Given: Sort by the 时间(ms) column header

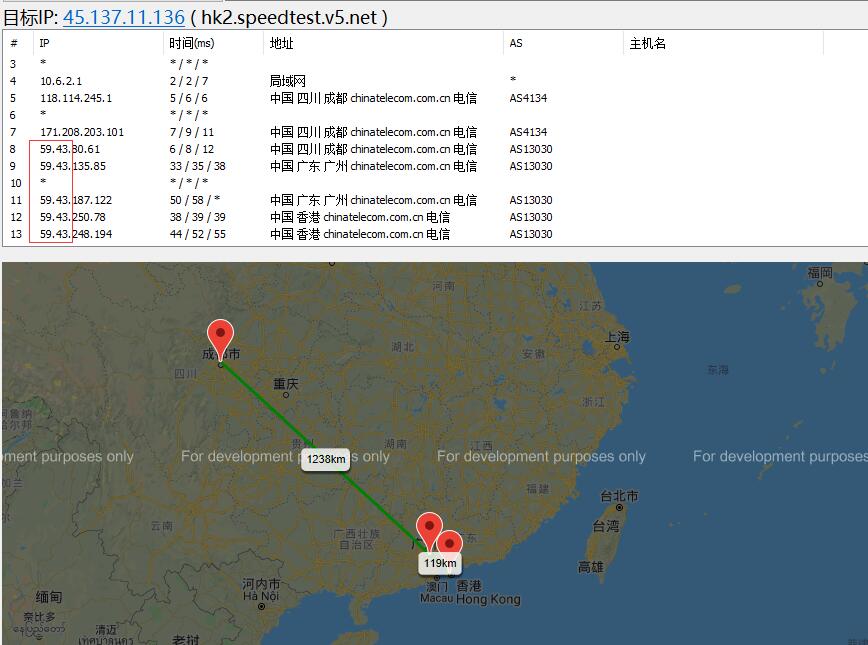Looking at the screenshot, I should (x=213, y=43).
